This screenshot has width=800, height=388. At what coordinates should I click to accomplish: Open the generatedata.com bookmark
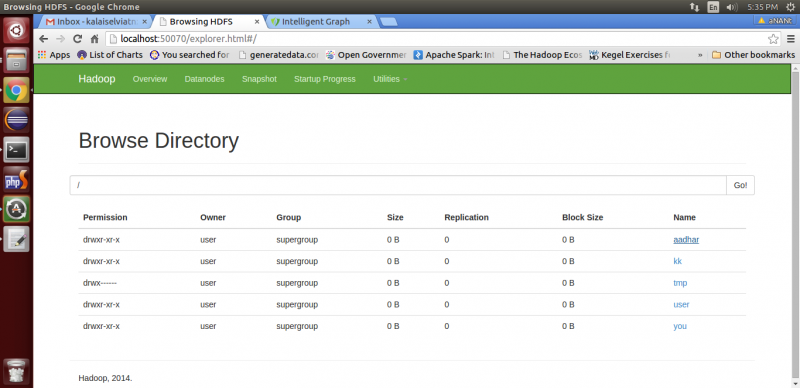coord(279,55)
